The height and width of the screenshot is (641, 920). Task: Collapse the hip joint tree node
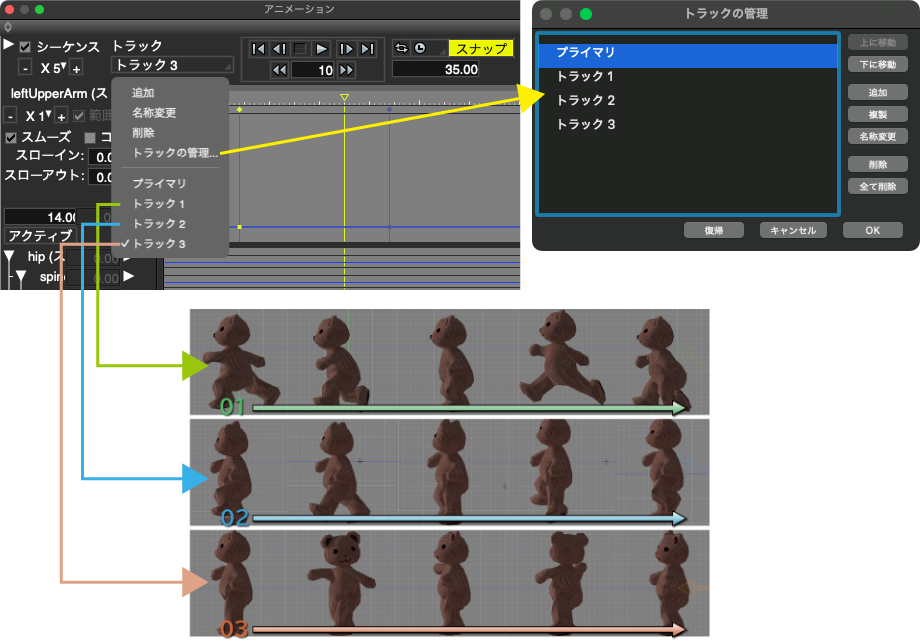point(9,257)
